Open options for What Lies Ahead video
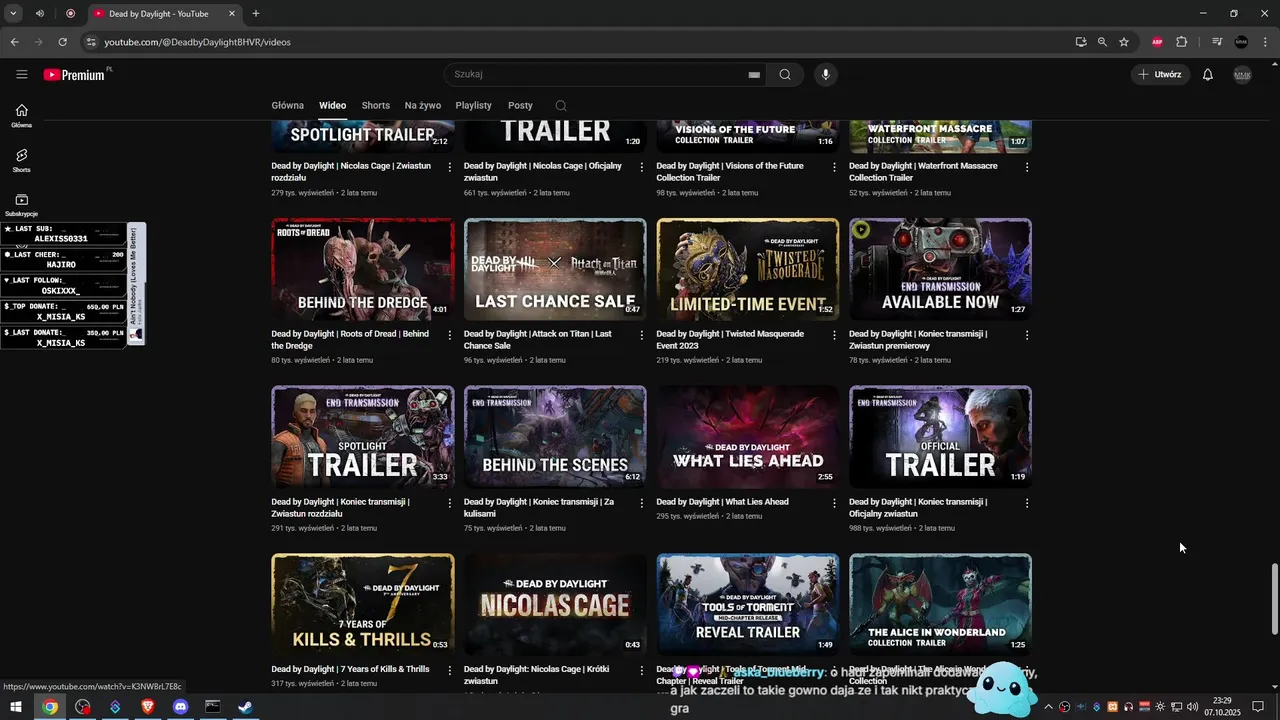This screenshot has width=1280, height=720. pos(834,503)
